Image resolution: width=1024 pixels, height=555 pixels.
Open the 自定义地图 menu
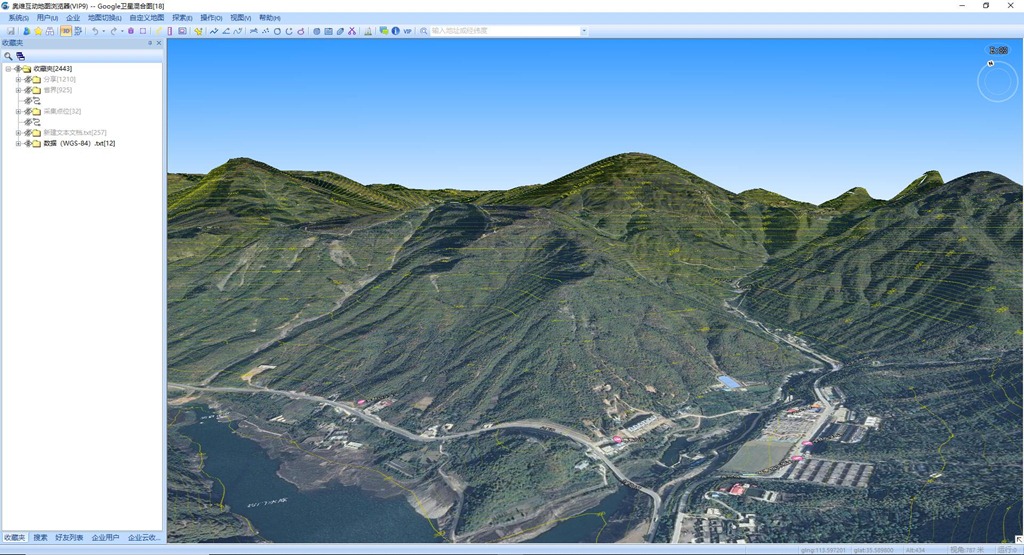pyautogui.click(x=147, y=18)
